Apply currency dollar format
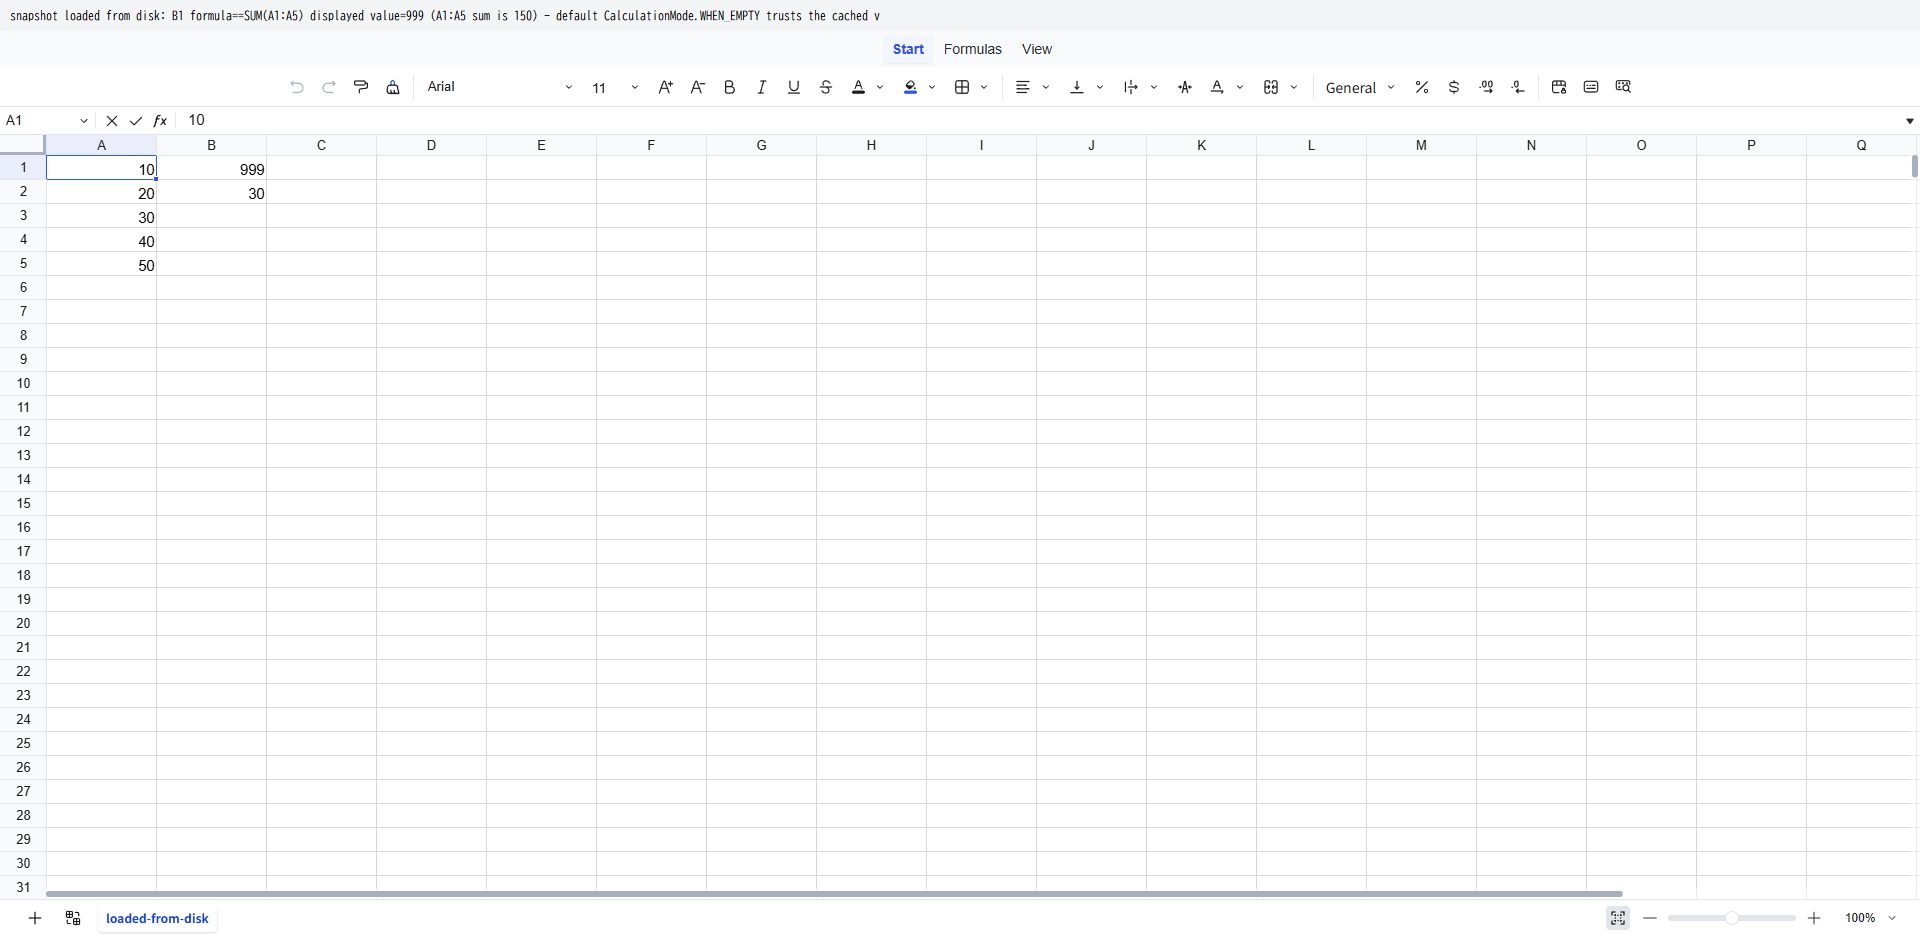 coord(1454,87)
